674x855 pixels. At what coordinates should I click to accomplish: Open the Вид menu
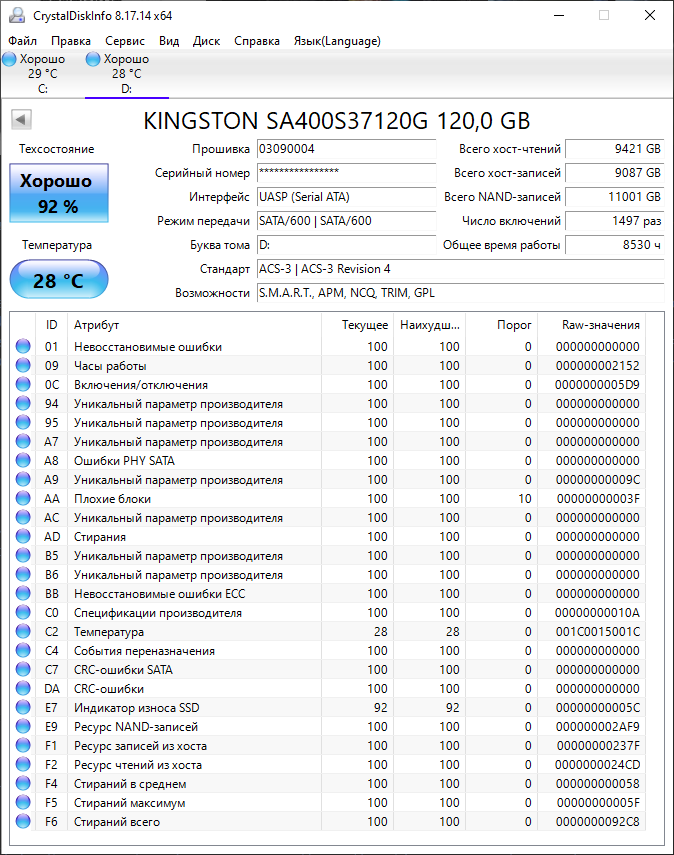click(x=169, y=41)
